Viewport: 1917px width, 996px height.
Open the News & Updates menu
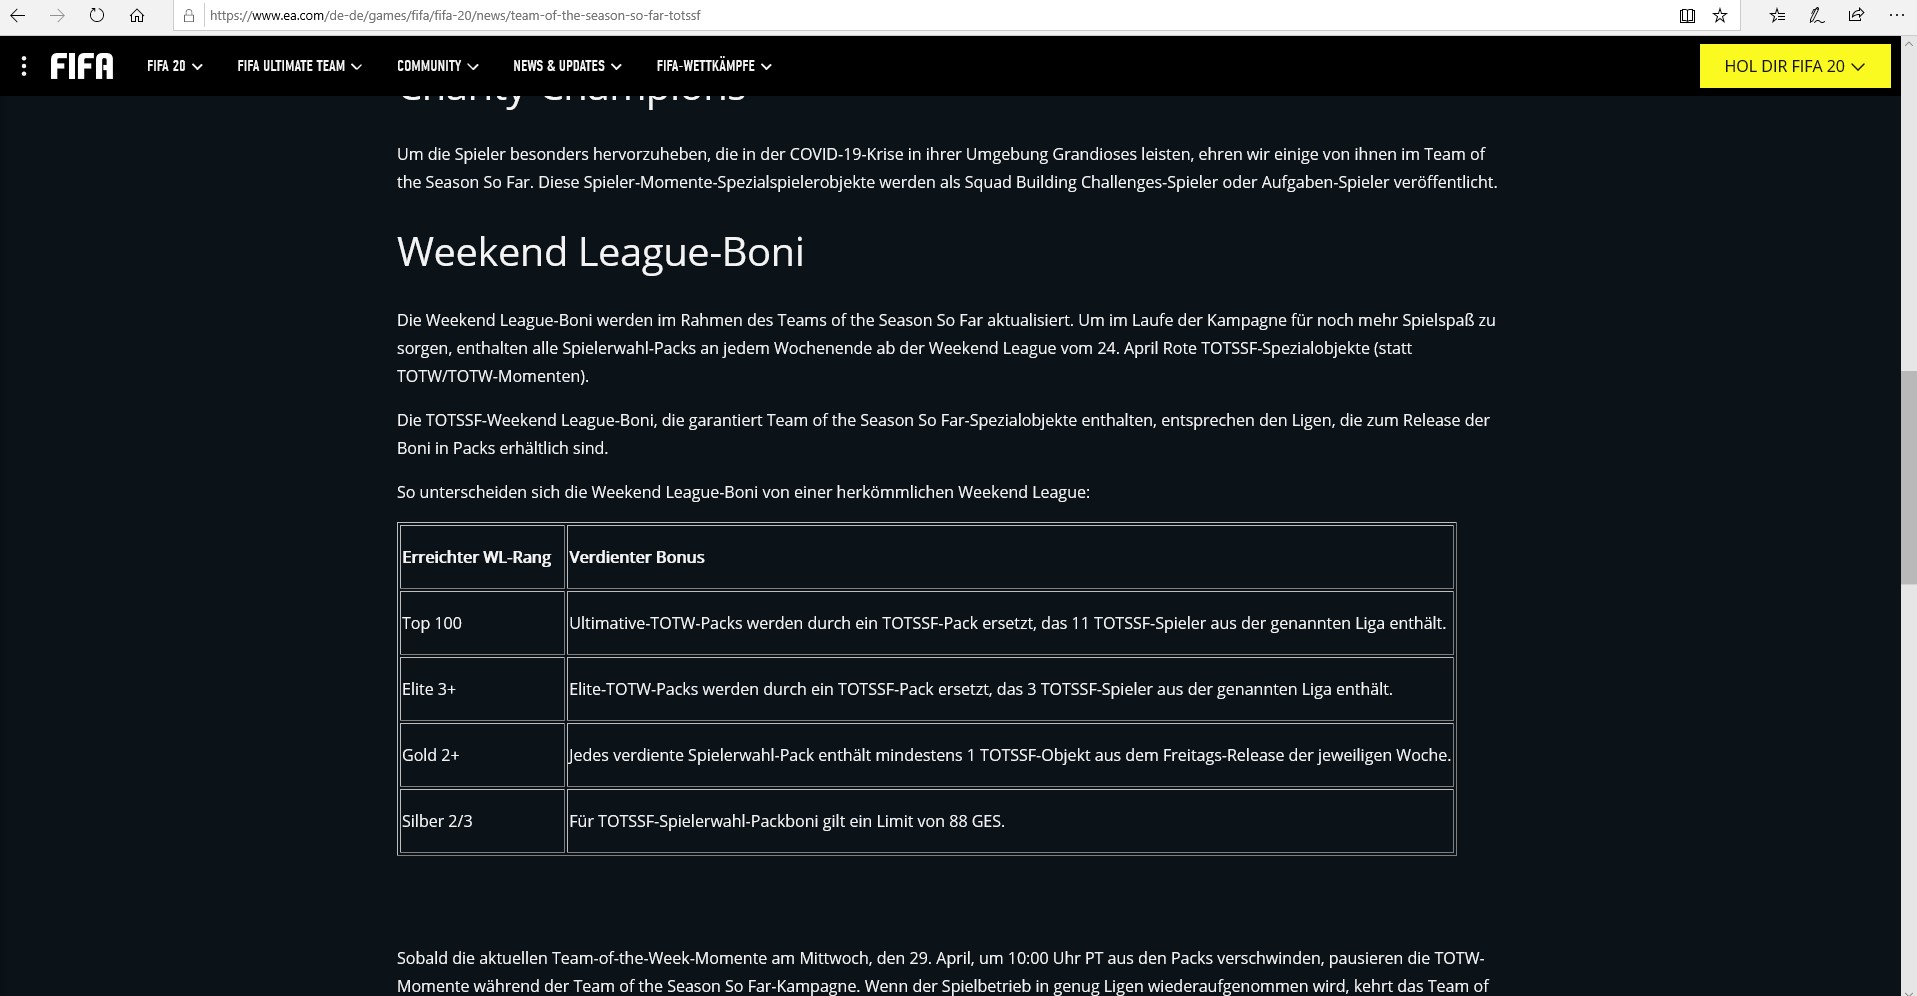(x=567, y=66)
